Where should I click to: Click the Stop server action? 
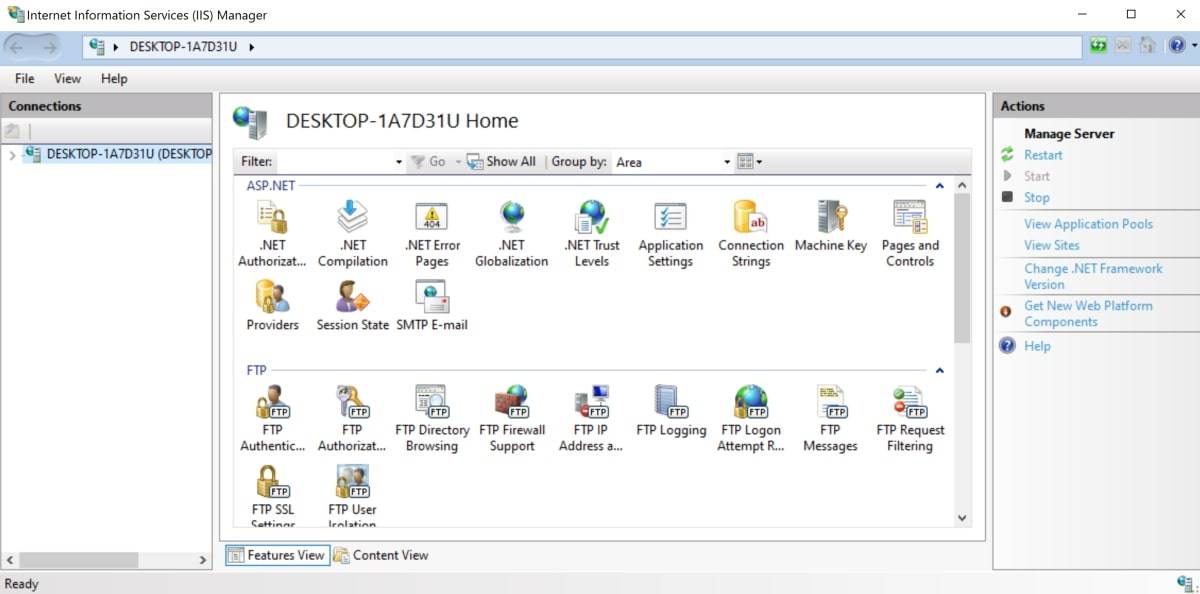[x=1037, y=198]
